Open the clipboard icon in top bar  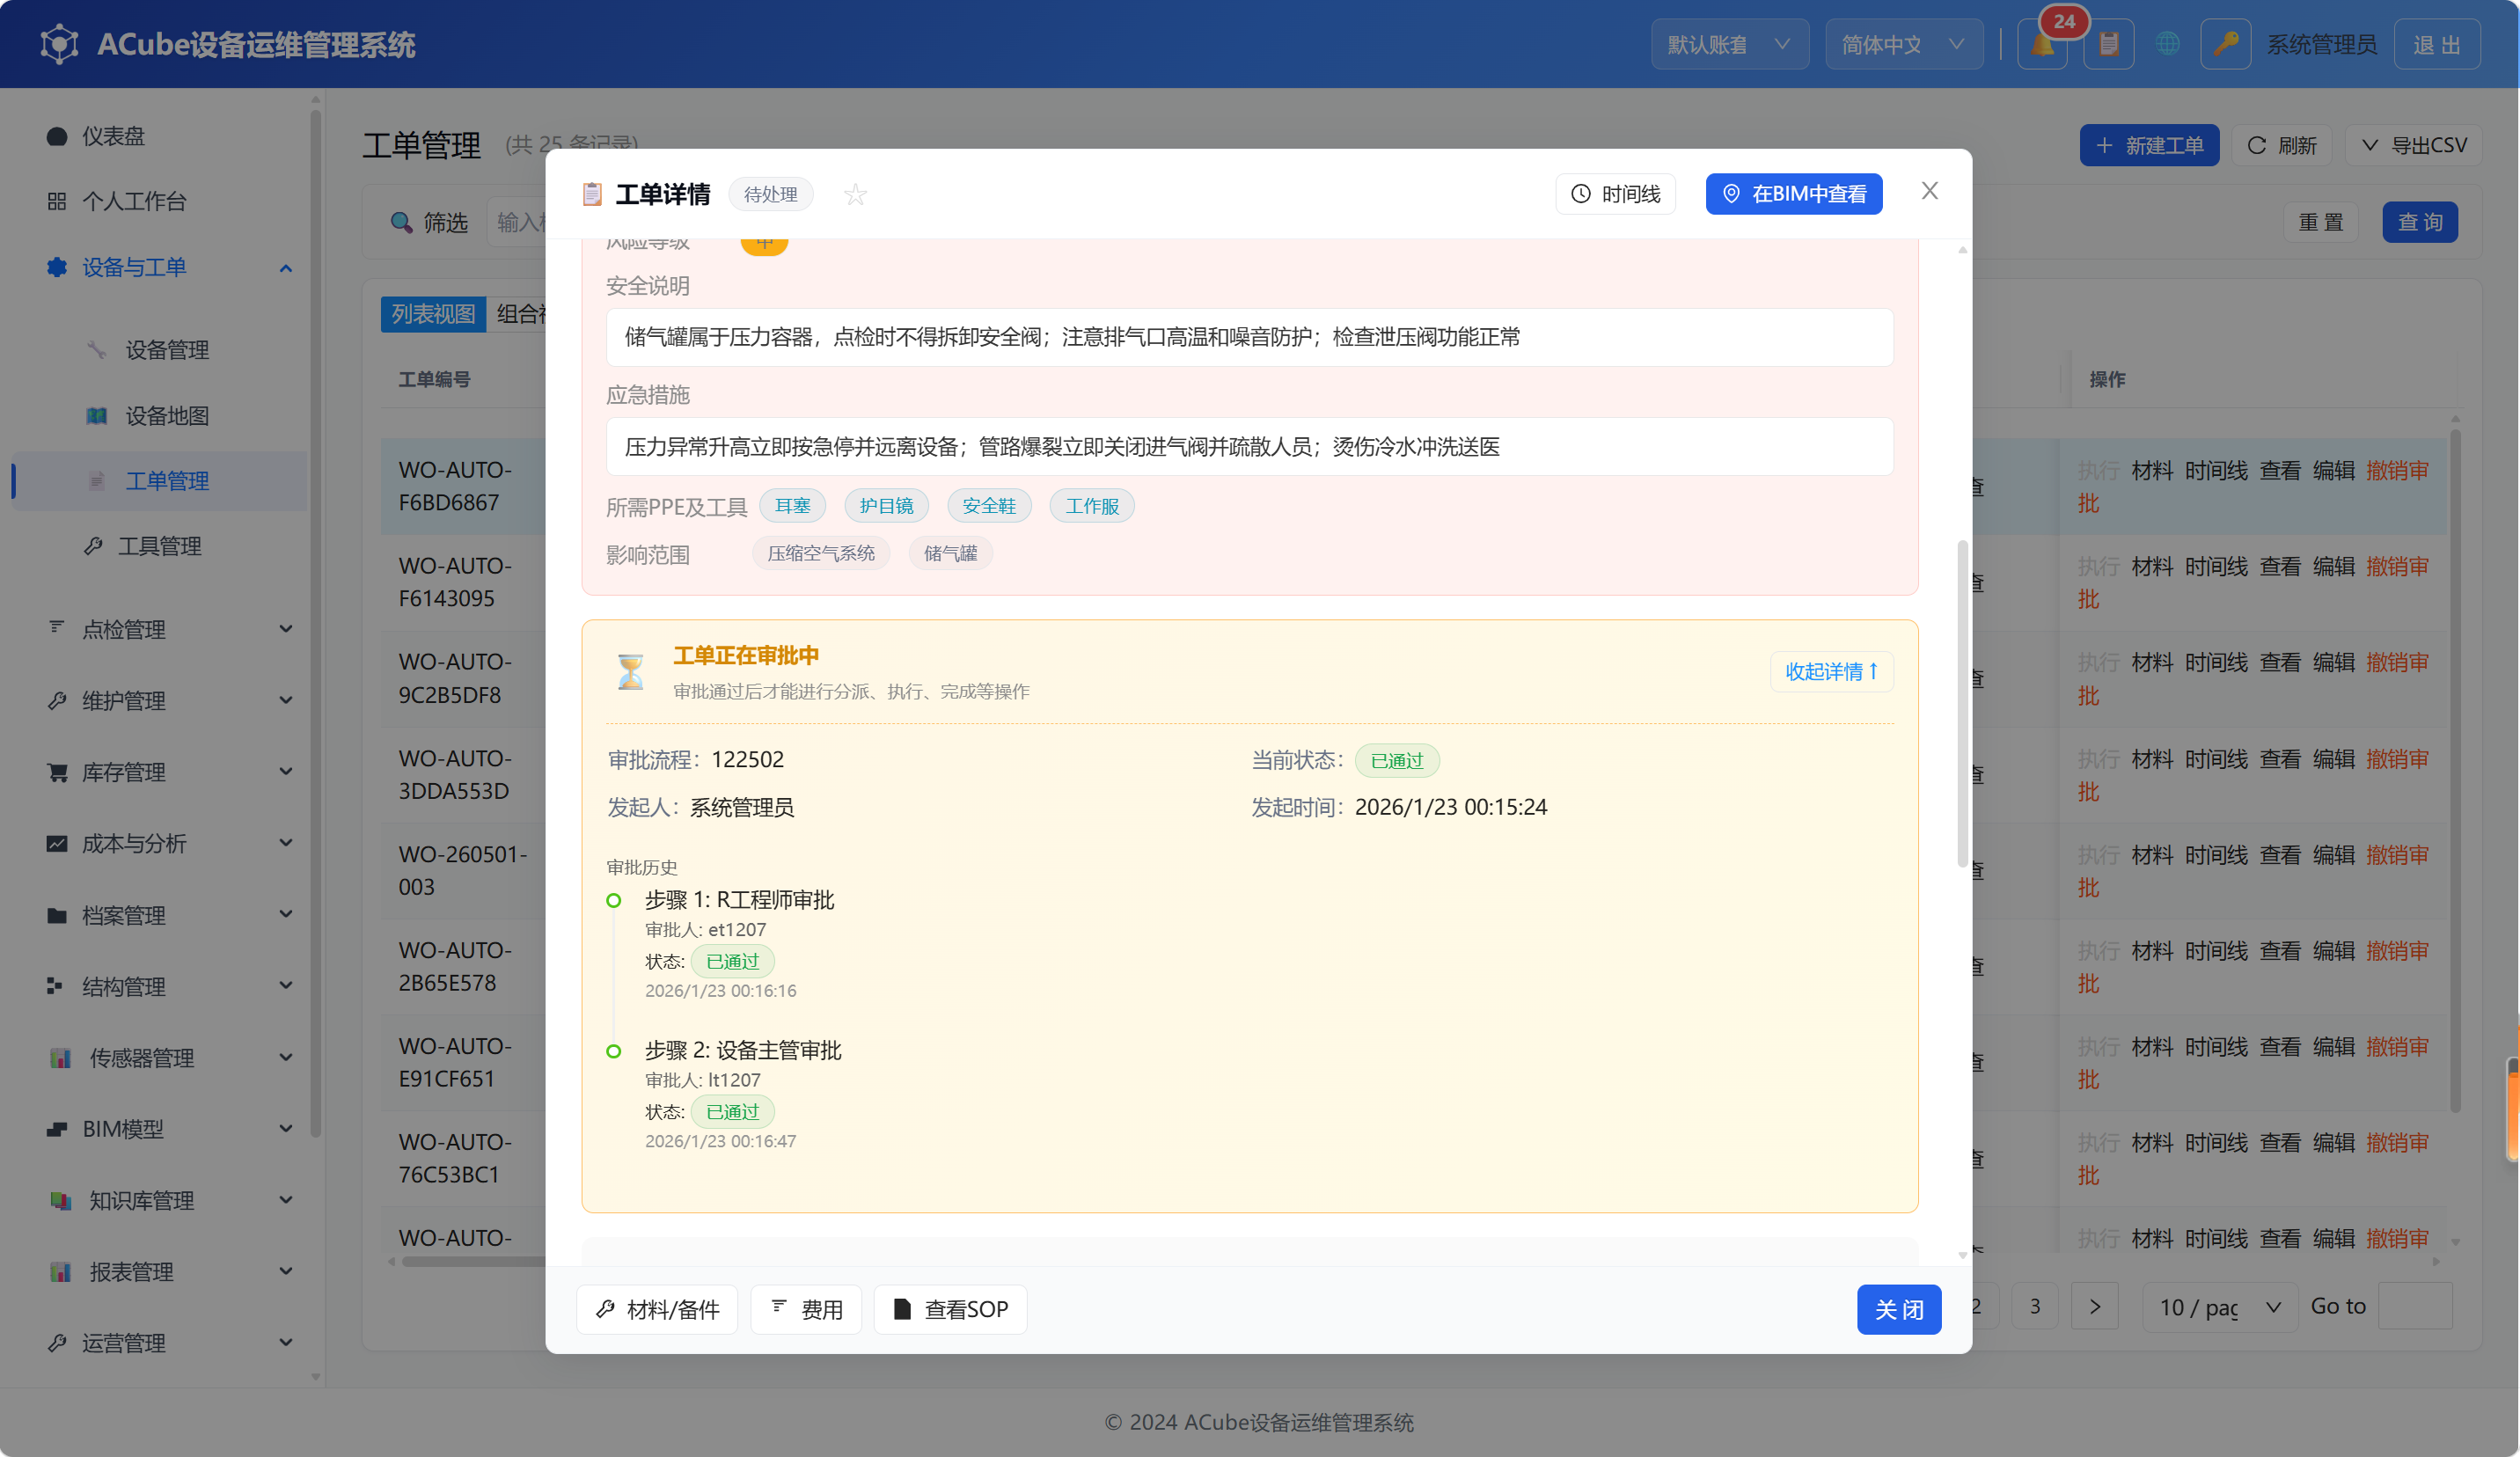click(2108, 45)
